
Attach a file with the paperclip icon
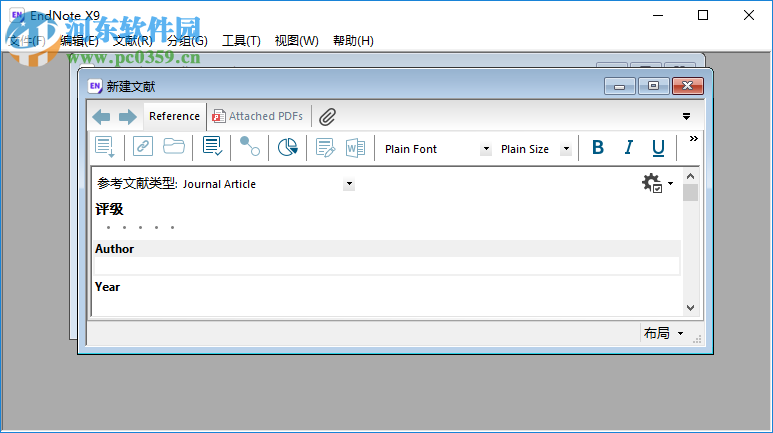pos(327,117)
